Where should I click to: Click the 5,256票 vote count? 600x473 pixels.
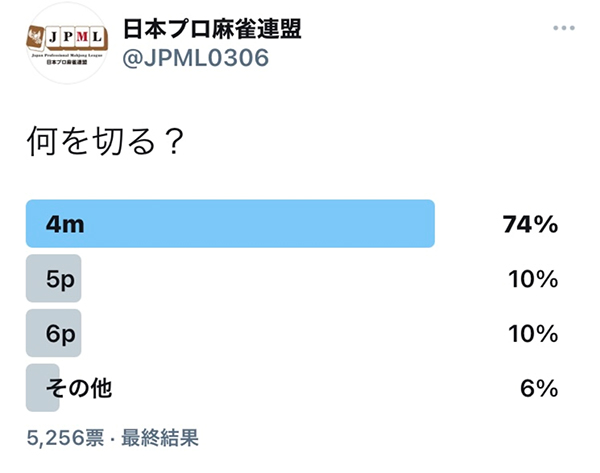point(65,437)
